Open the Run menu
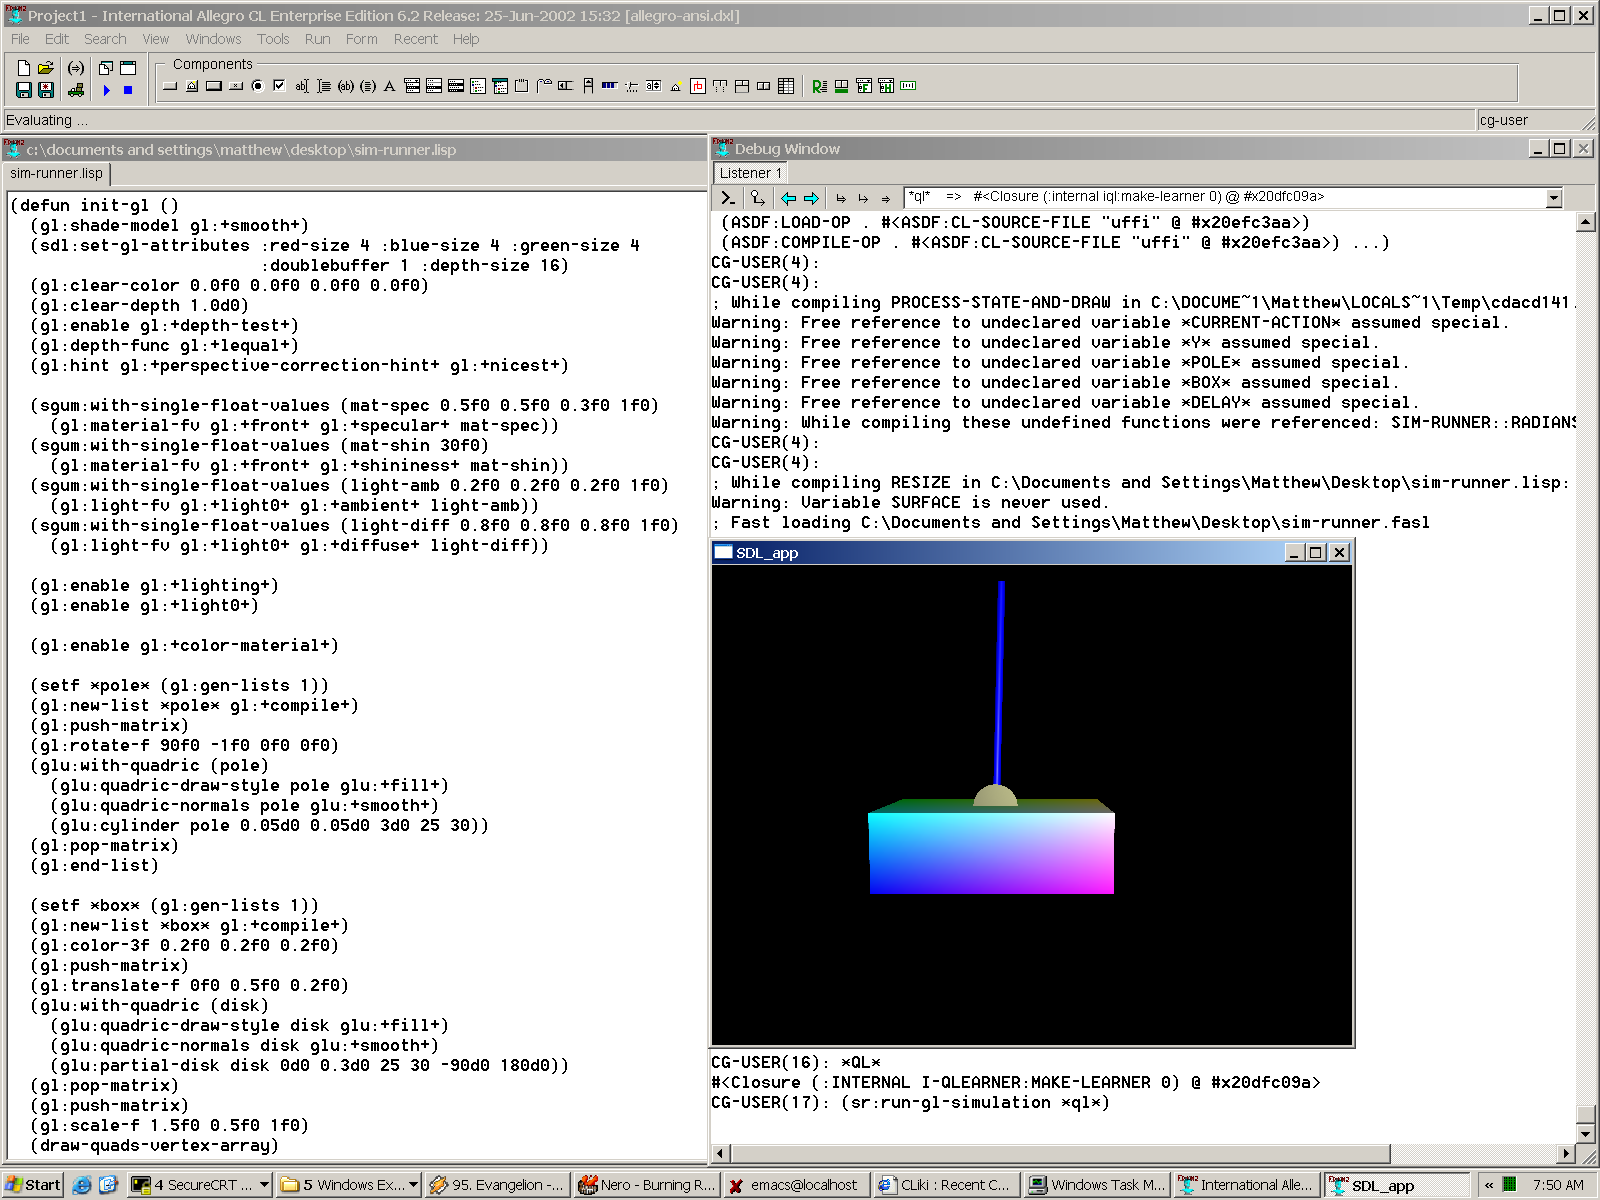Screen dimensions: 1600x1200 click(x=317, y=39)
